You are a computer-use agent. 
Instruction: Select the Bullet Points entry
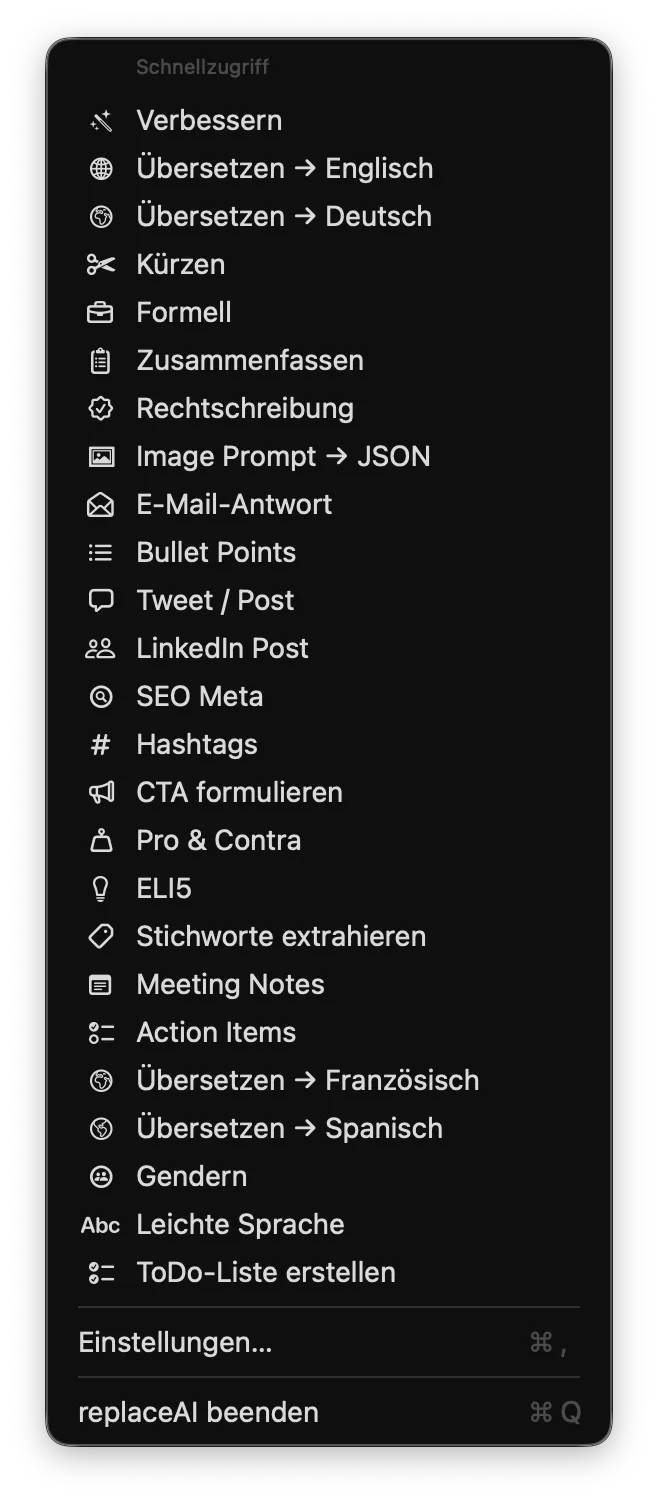pos(216,552)
